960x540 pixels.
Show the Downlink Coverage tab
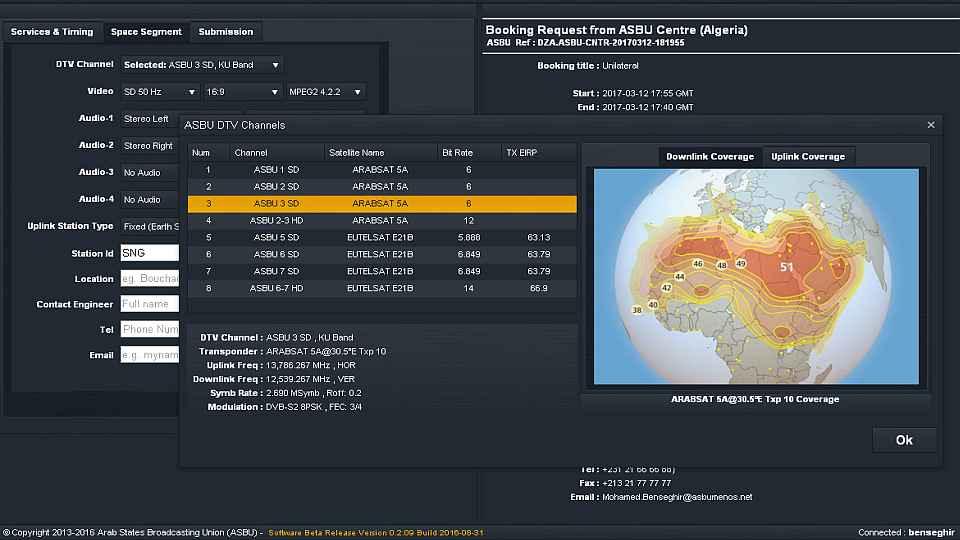pyautogui.click(x=710, y=157)
